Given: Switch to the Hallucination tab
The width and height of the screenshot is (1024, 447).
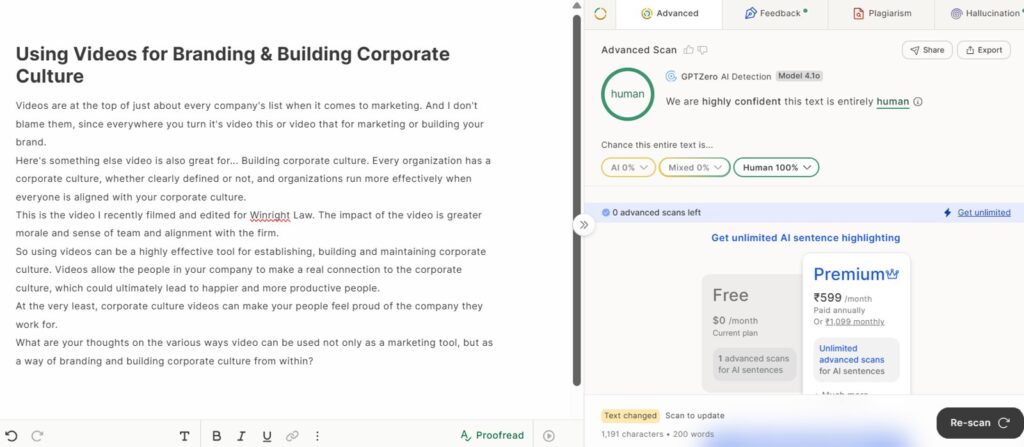Looking at the screenshot, I should (986, 13).
